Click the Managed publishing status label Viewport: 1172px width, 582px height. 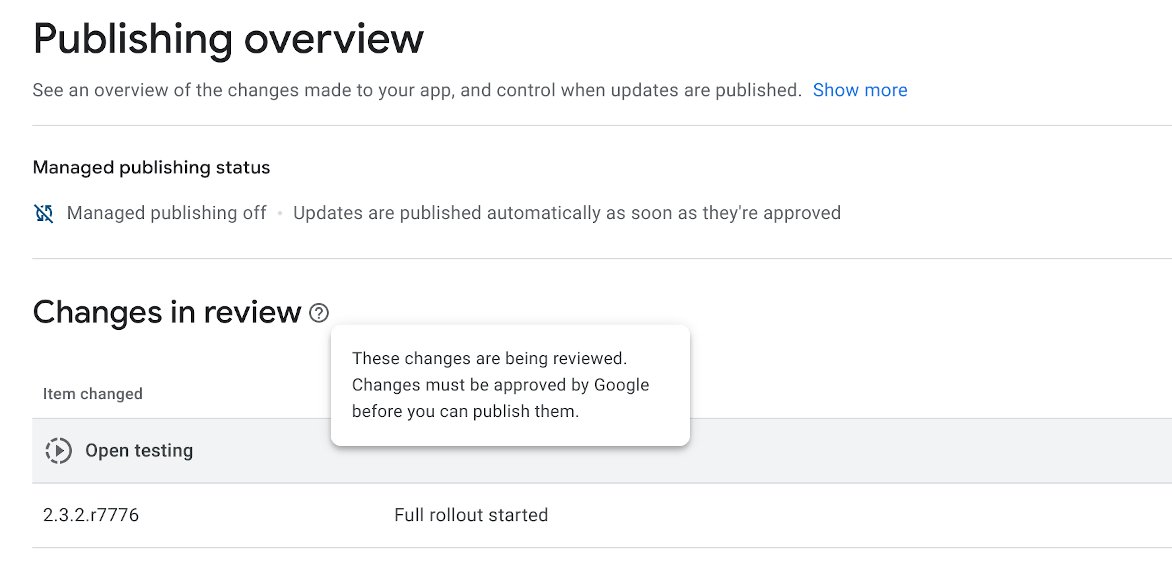click(x=151, y=167)
